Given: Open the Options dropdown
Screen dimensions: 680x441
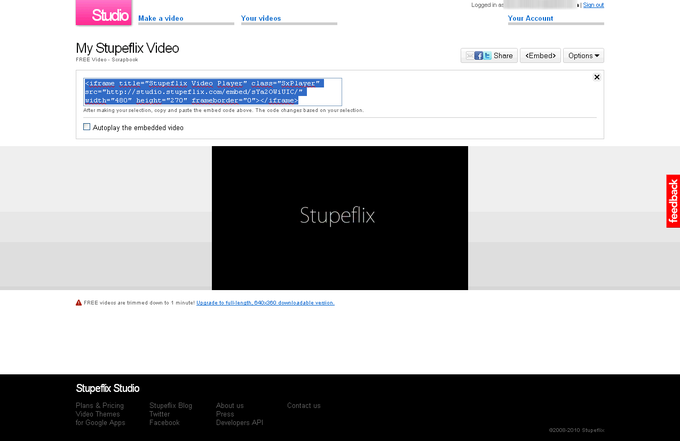Looking at the screenshot, I should [x=583, y=56].
